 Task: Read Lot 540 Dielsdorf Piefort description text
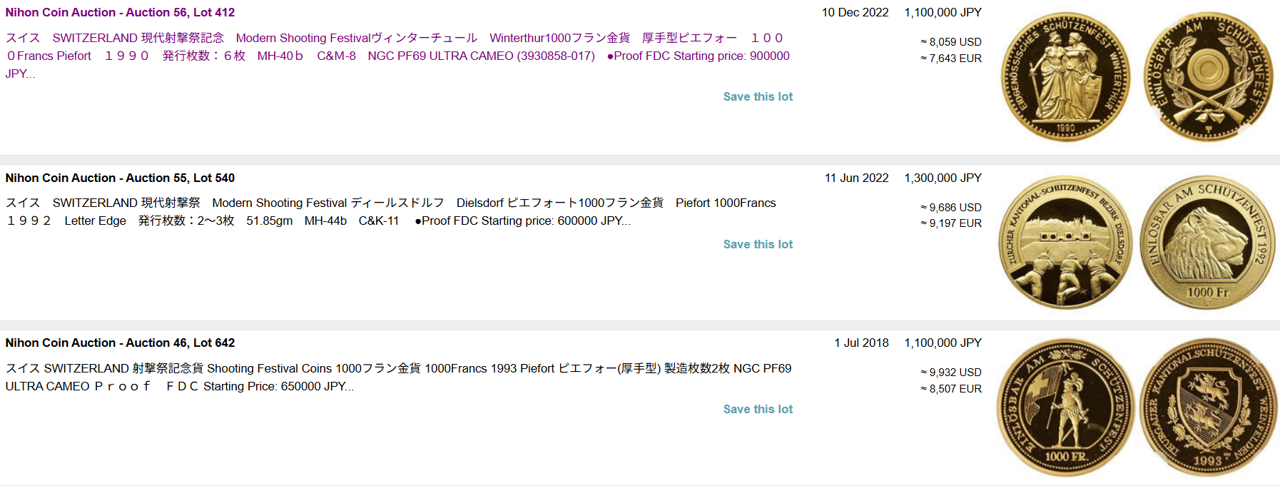(390, 212)
